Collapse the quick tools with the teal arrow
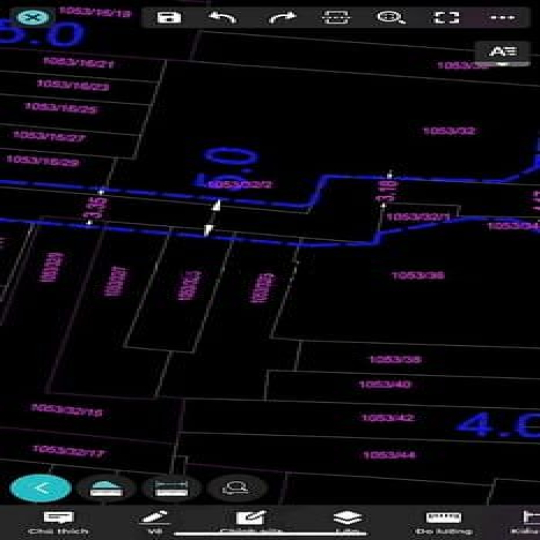540x540 pixels. pos(41,488)
